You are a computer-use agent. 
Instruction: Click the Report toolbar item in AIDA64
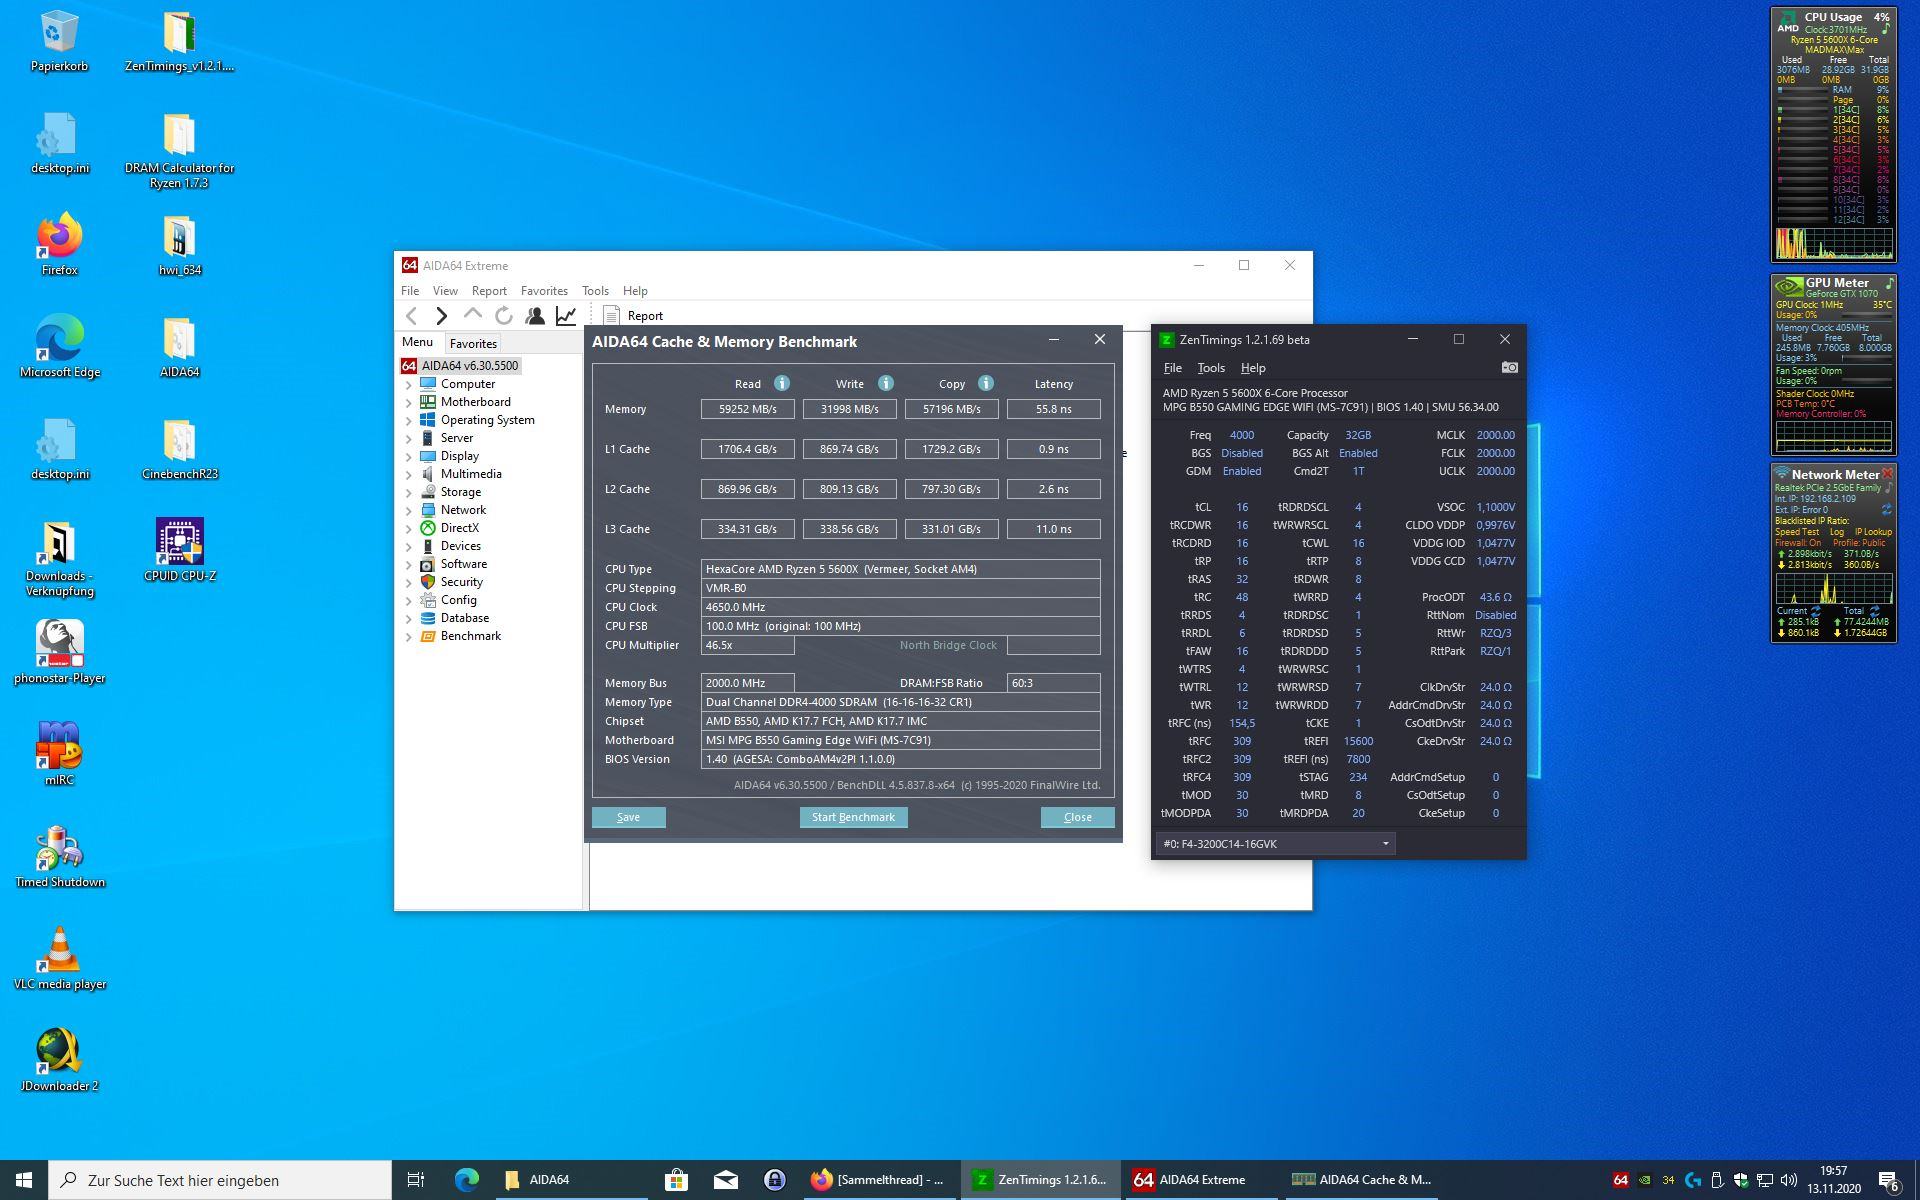(x=634, y=316)
